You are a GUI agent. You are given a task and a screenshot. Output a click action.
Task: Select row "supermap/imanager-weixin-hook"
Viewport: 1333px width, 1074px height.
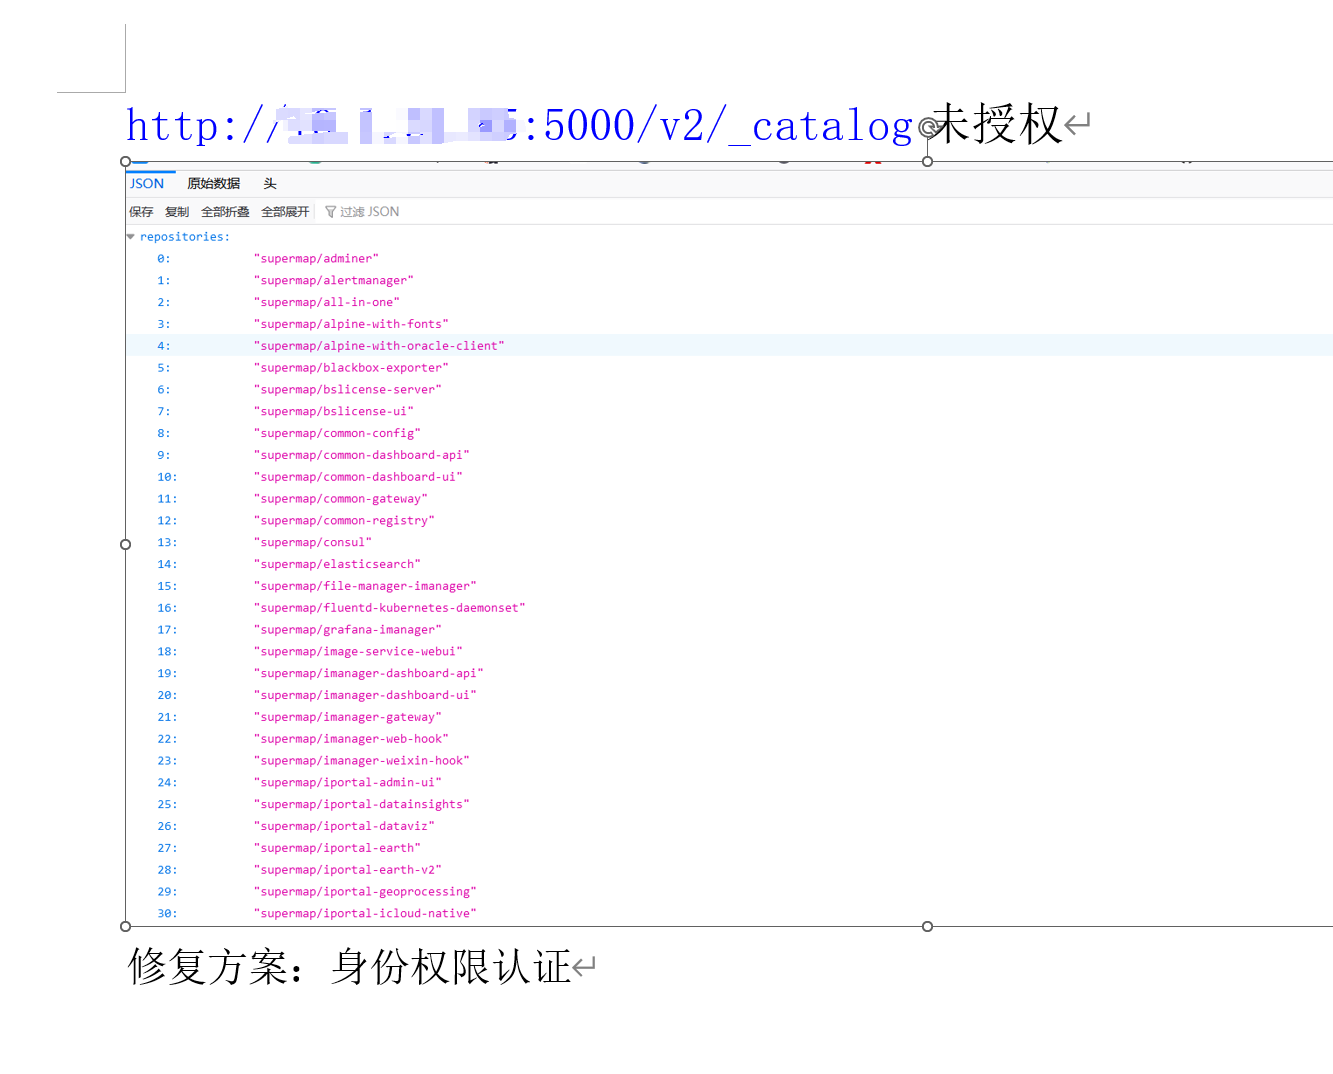coord(729,761)
